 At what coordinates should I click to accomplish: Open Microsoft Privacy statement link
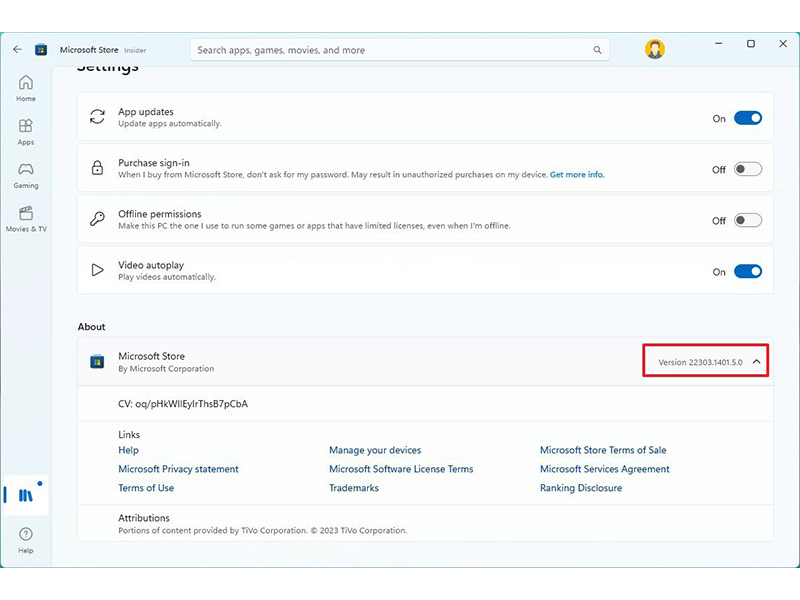tap(178, 469)
